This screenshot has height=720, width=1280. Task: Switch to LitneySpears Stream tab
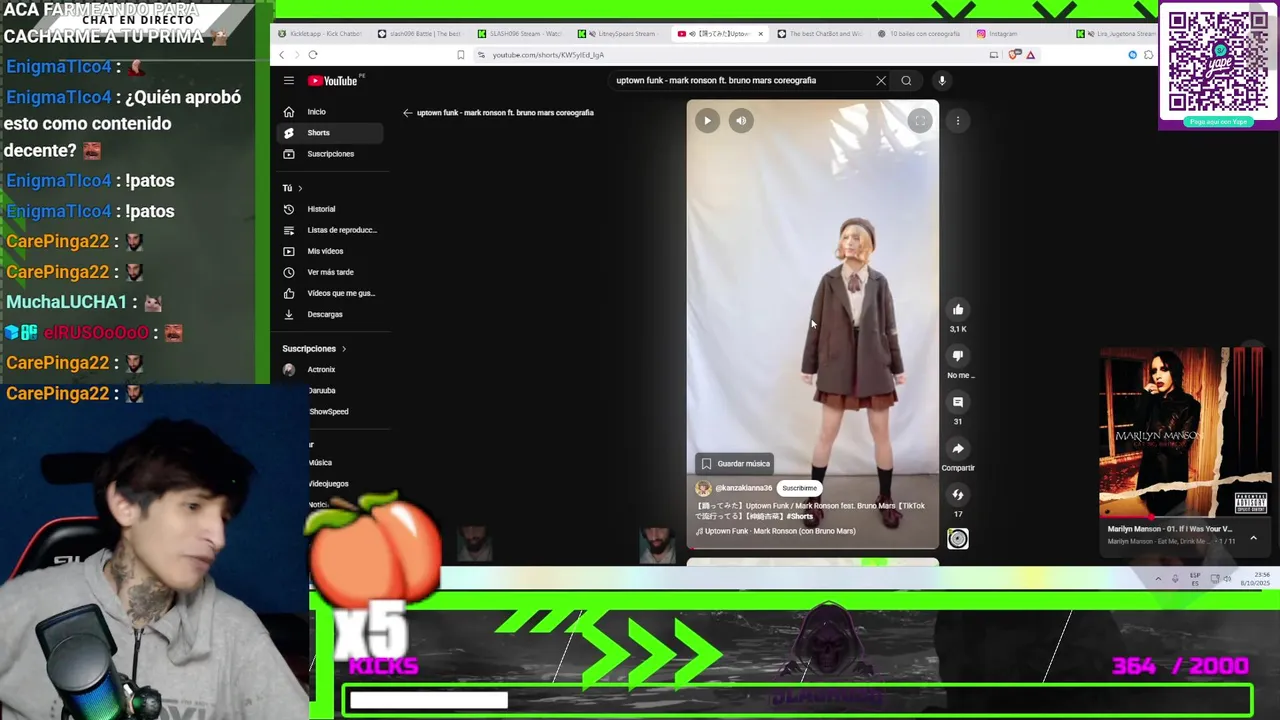coord(620,34)
